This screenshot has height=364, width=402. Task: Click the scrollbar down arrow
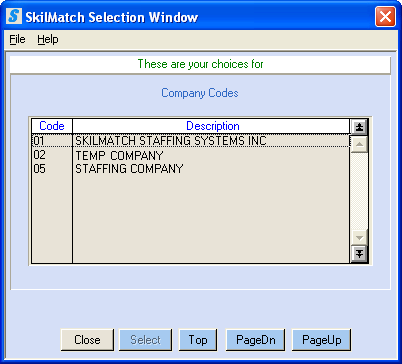[359, 238]
